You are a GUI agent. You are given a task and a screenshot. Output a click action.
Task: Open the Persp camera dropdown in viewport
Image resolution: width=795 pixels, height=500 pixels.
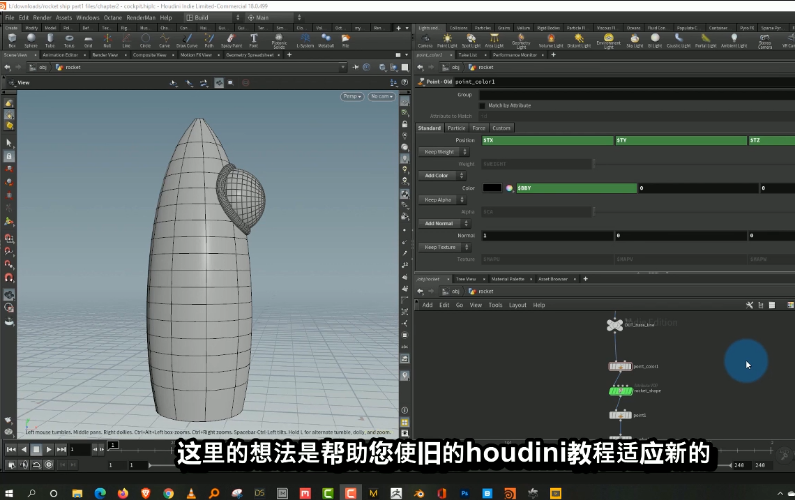point(352,96)
